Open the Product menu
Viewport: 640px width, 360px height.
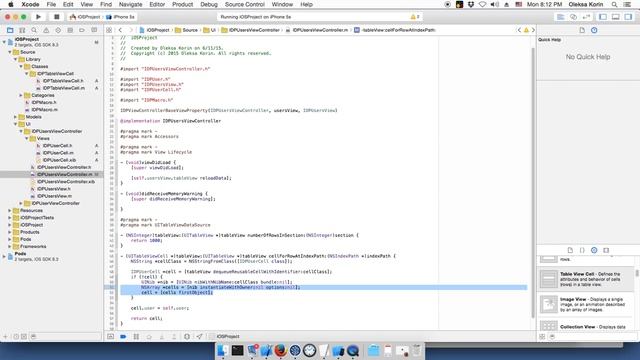[x=182, y=4]
